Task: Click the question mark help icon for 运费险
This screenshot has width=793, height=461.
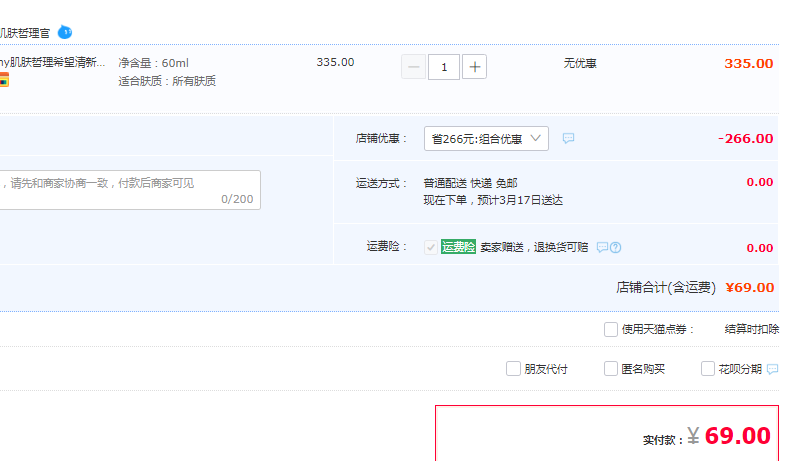Action: click(615, 247)
